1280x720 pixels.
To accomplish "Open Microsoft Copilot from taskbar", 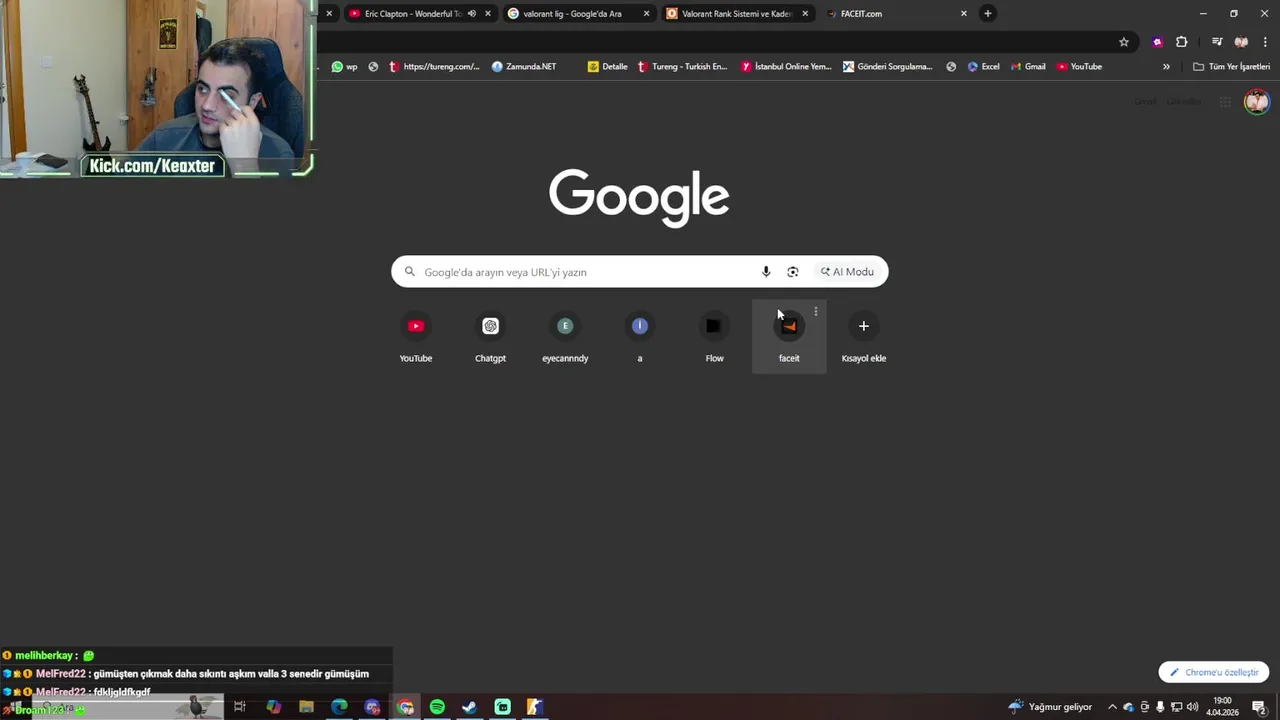I will [273, 707].
